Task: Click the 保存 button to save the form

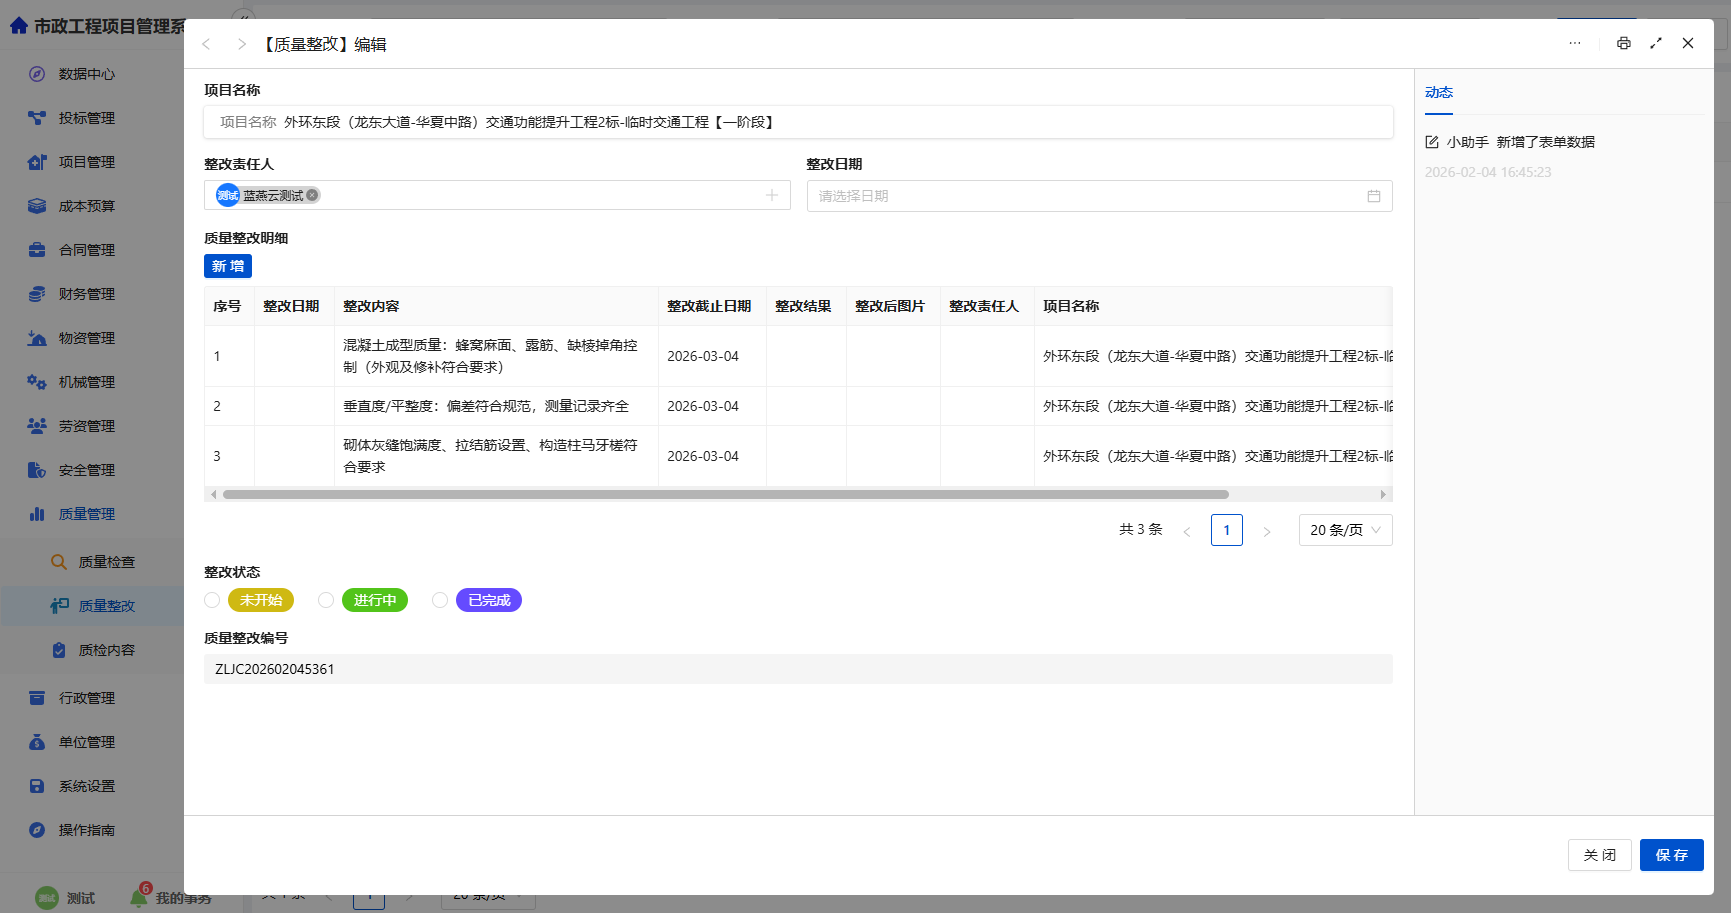Action: pos(1671,855)
